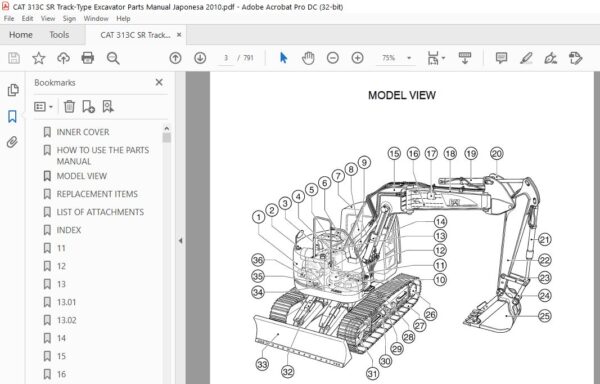This screenshot has width=600, height=384.
Task: Open the Attachments paperclip panel
Action: 12,142
